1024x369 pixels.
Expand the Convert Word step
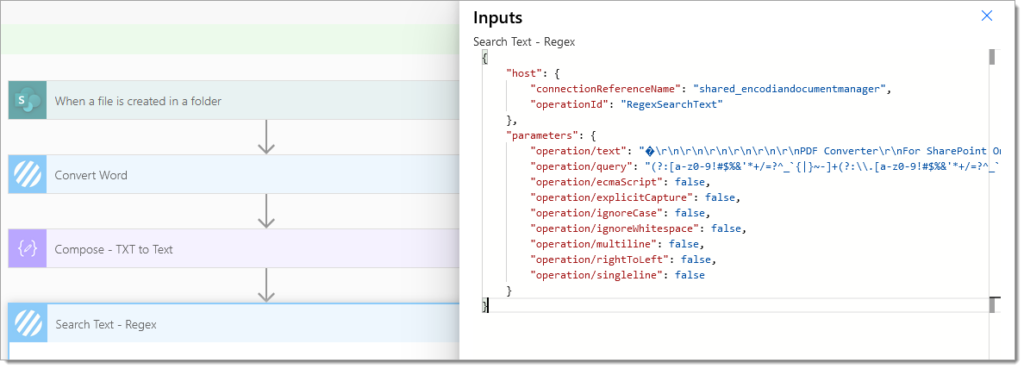[x=234, y=174]
